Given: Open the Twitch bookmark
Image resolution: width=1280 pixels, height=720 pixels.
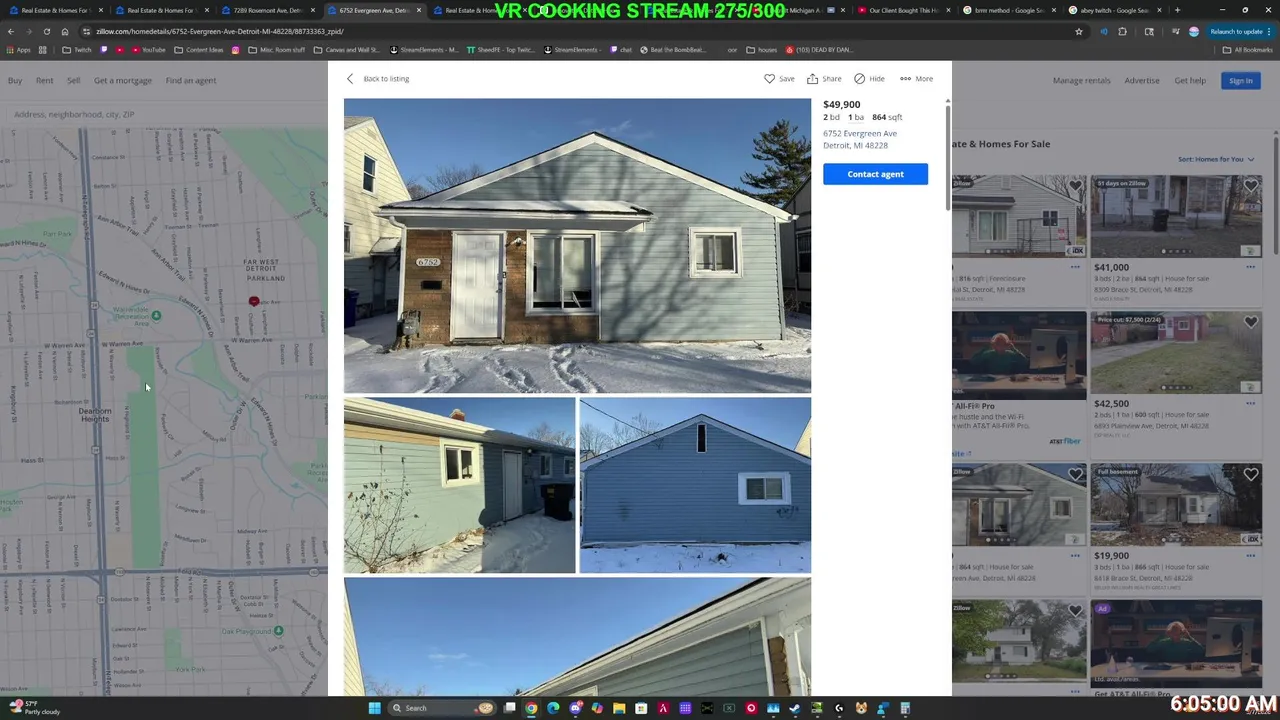Looking at the screenshot, I should [x=77, y=49].
